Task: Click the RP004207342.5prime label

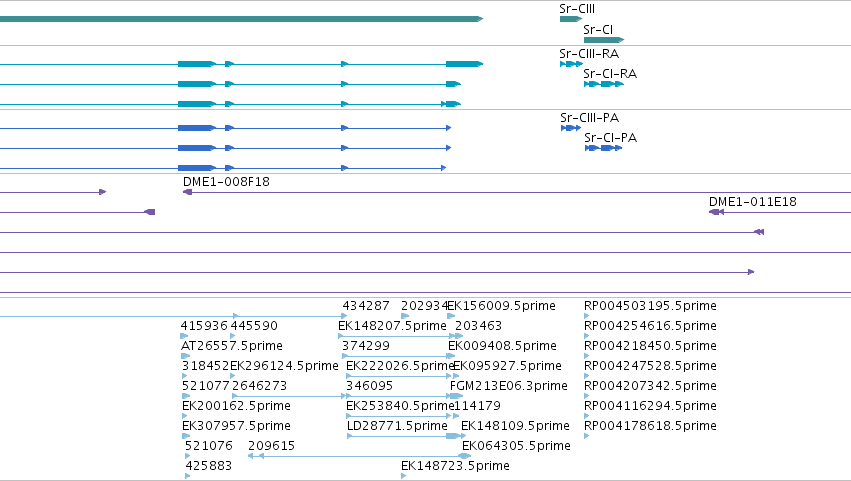Action: 650,386
